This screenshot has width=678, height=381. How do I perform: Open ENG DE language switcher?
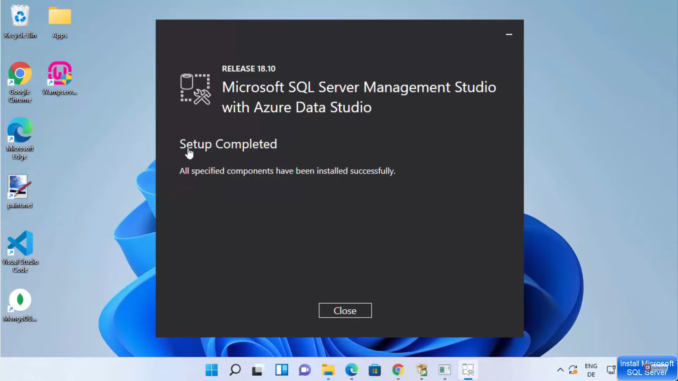pos(591,370)
